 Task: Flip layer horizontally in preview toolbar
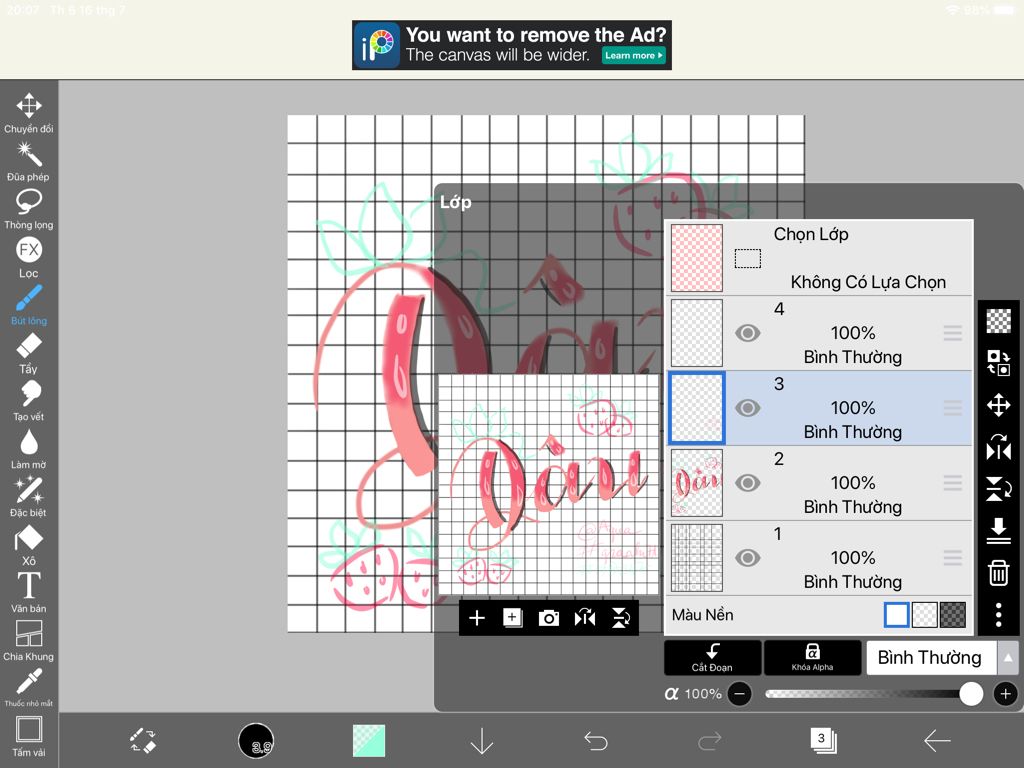pos(584,618)
